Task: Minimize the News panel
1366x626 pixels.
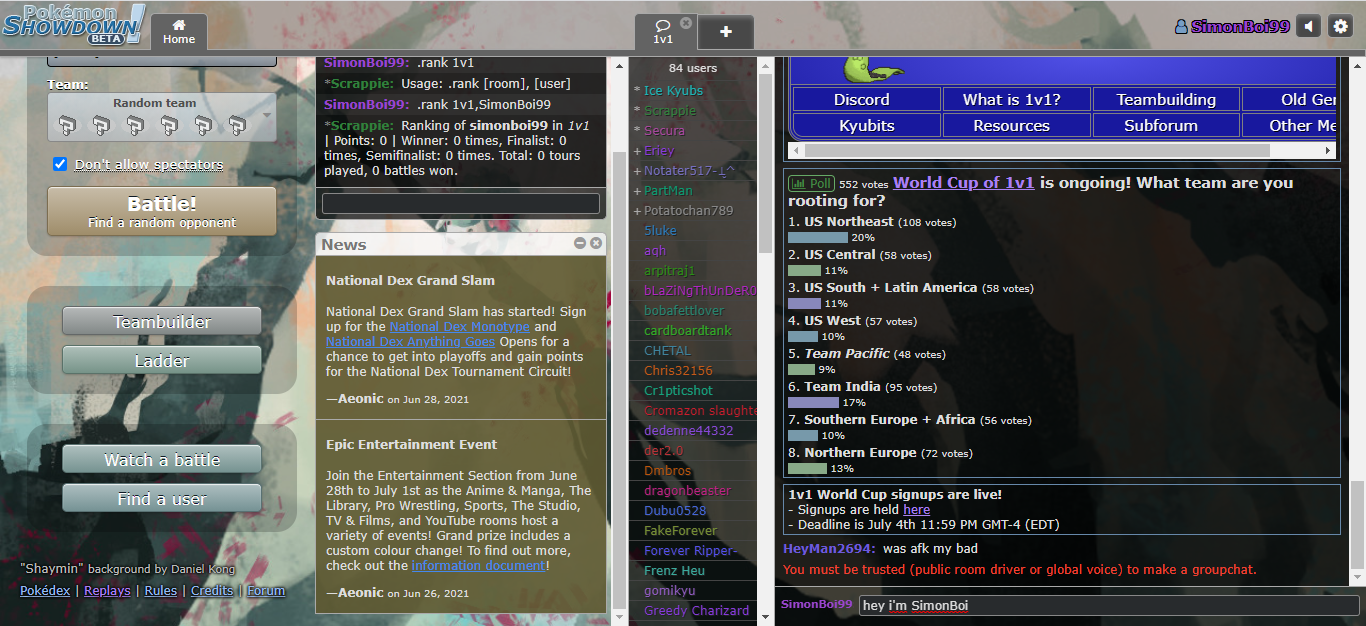Action: point(580,243)
